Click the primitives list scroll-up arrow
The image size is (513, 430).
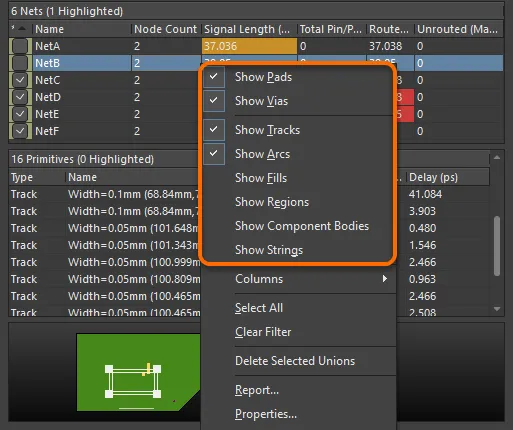[x=497, y=157]
